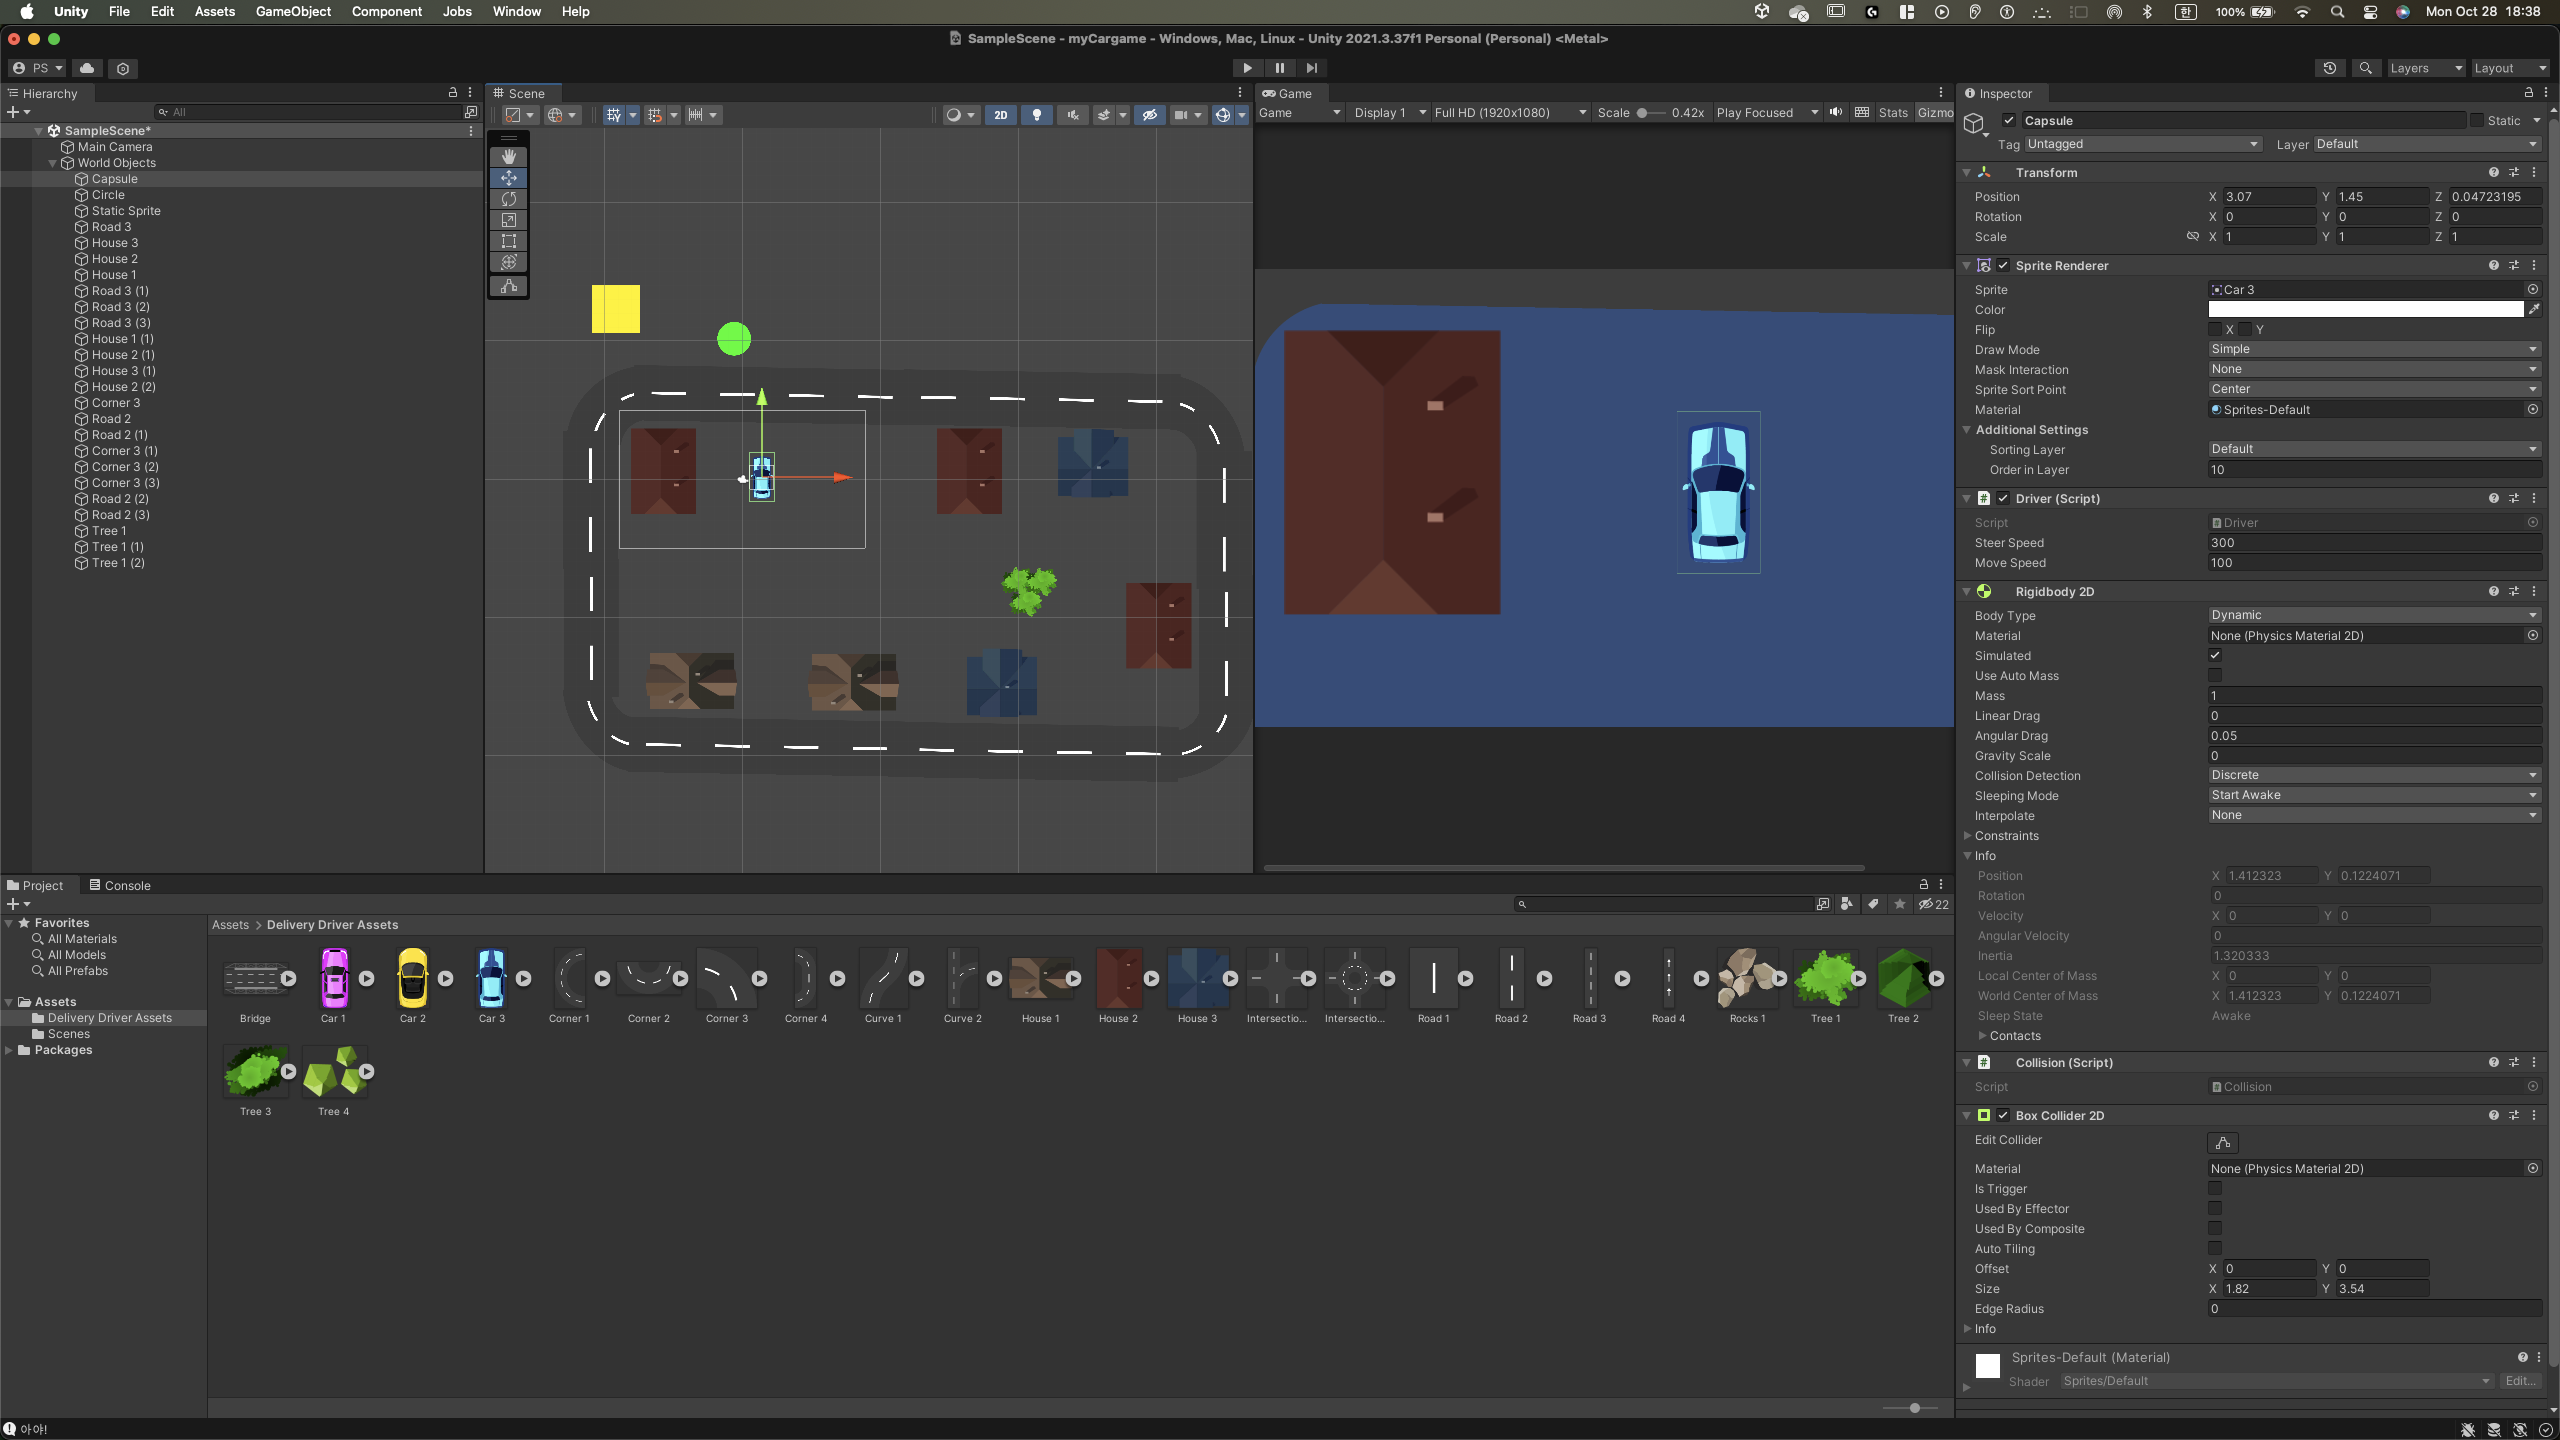Viewport: 2560px width, 1440px height.
Task: Uncheck the Simulated checkbox
Action: coord(2215,656)
